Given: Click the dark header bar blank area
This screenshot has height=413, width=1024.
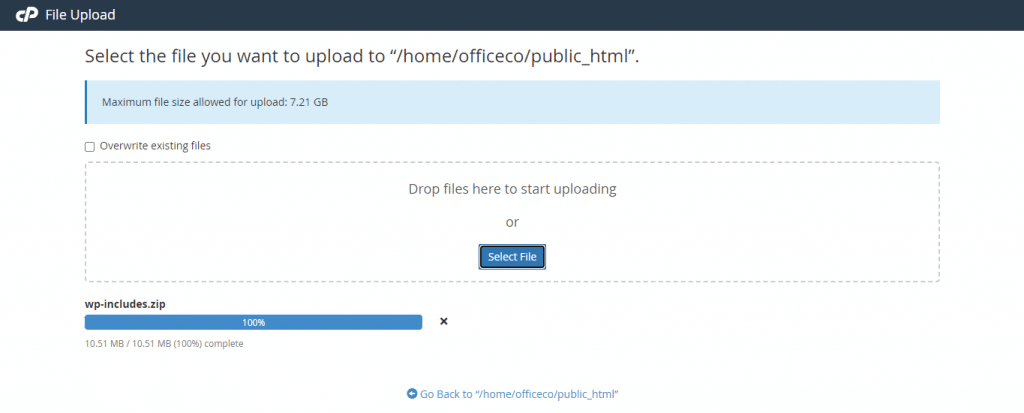Looking at the screenshot, I should coord(600,15).
